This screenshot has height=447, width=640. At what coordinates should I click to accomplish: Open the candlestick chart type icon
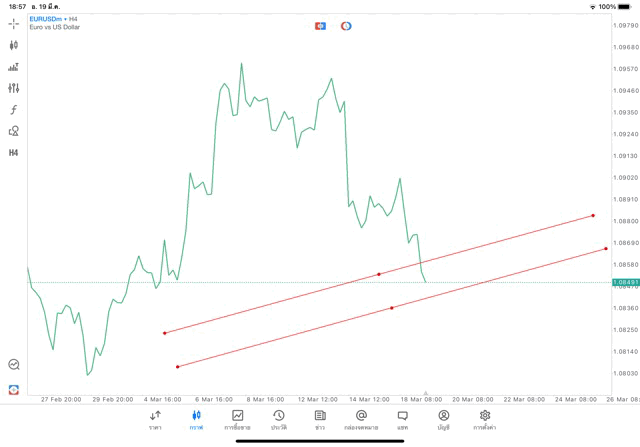coord(14,45)
